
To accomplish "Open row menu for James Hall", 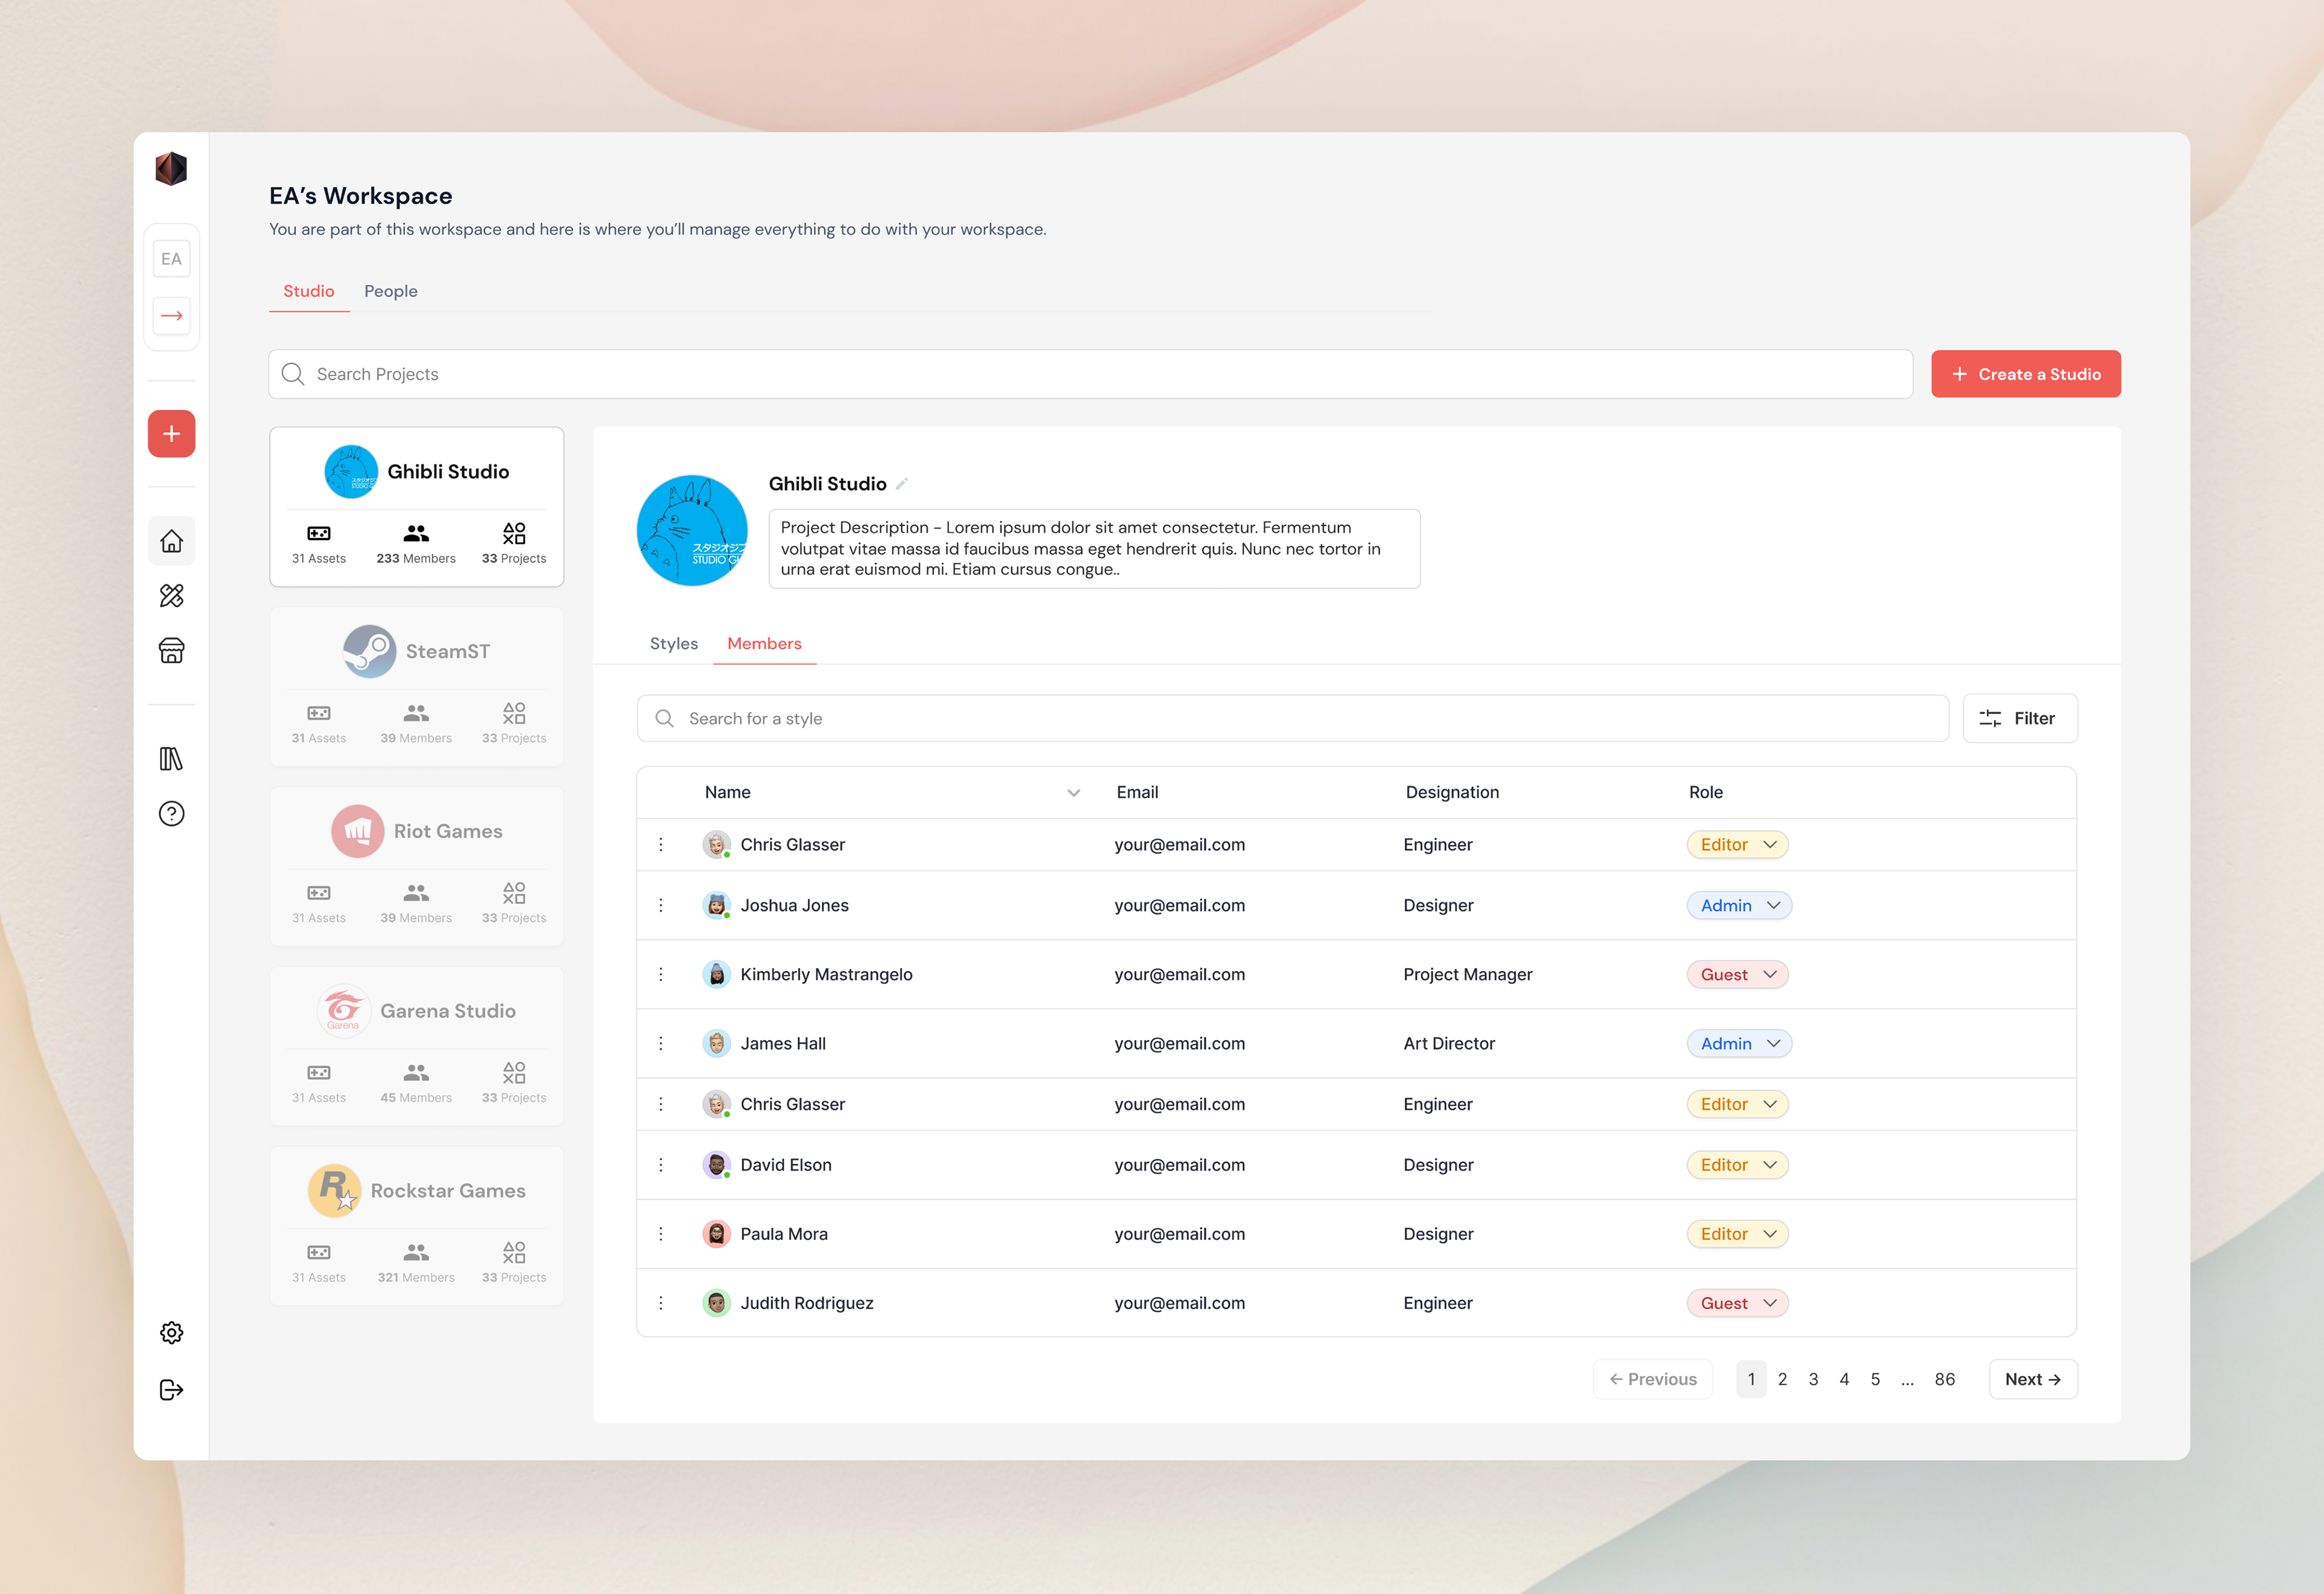I will [x=661, y=1043].
